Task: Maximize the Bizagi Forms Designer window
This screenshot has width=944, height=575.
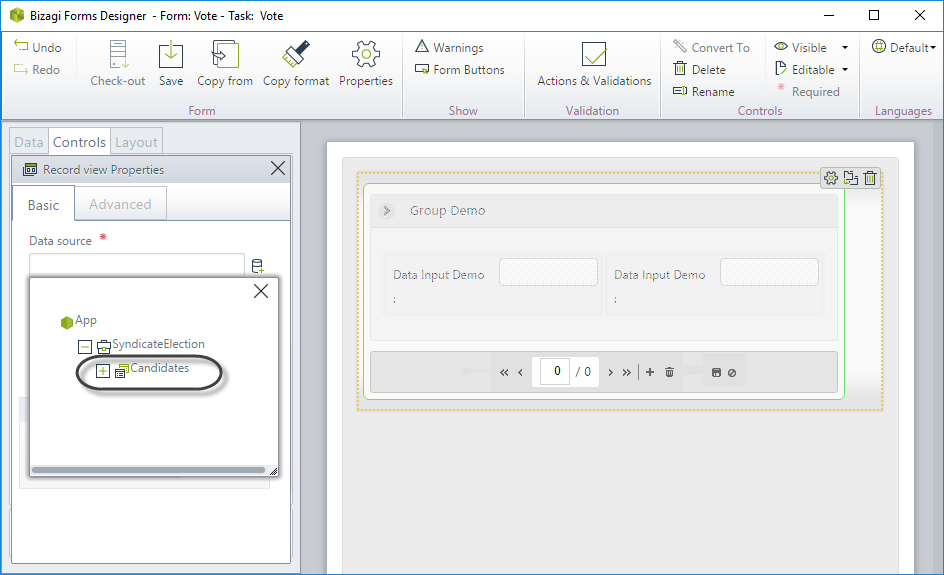Action: pos(874,15)
